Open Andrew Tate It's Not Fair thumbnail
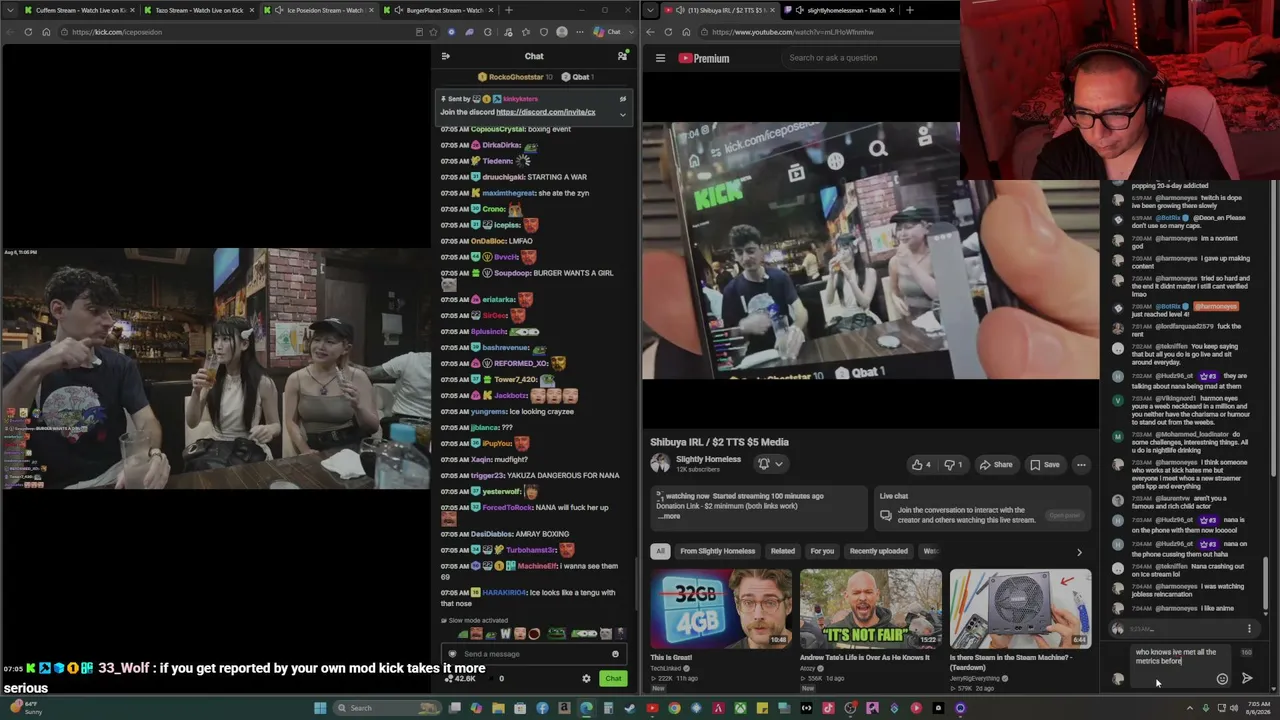 [x=870, y=608]
